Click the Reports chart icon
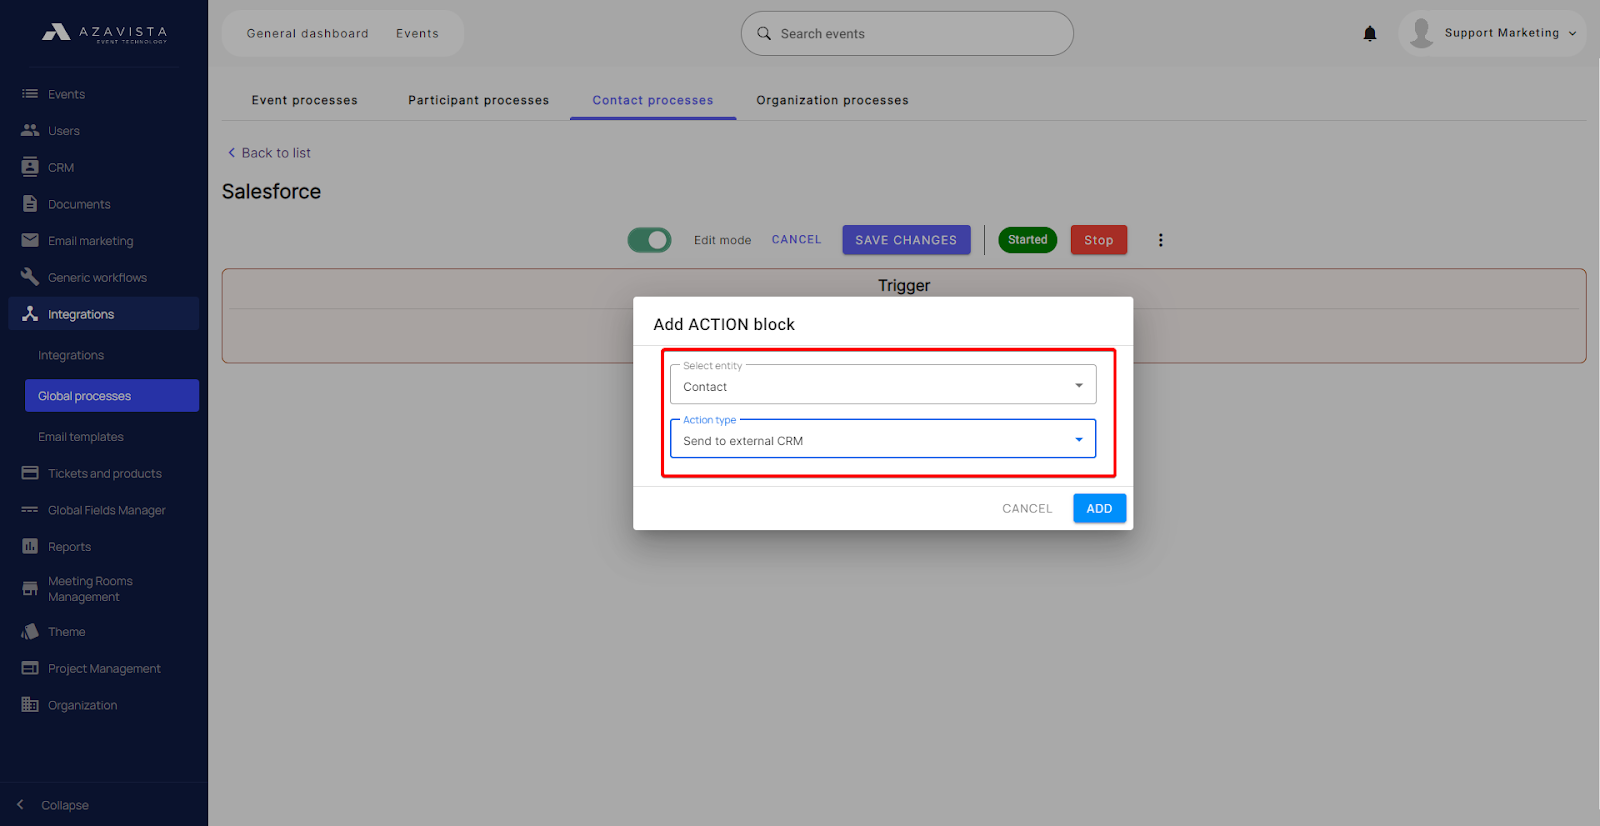Screen dimensions: 1600x826 coord(30,546)
